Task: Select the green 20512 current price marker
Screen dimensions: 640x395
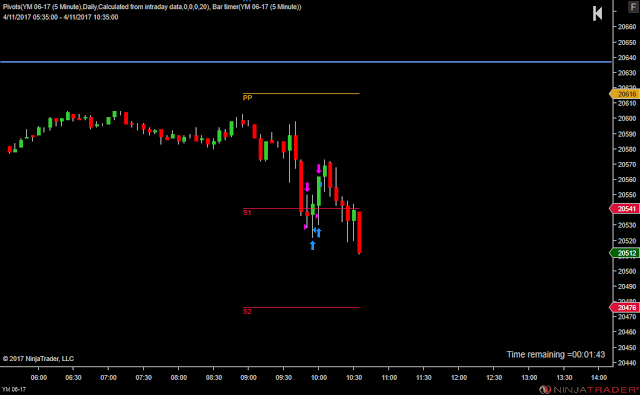Action: click(625, 253)
